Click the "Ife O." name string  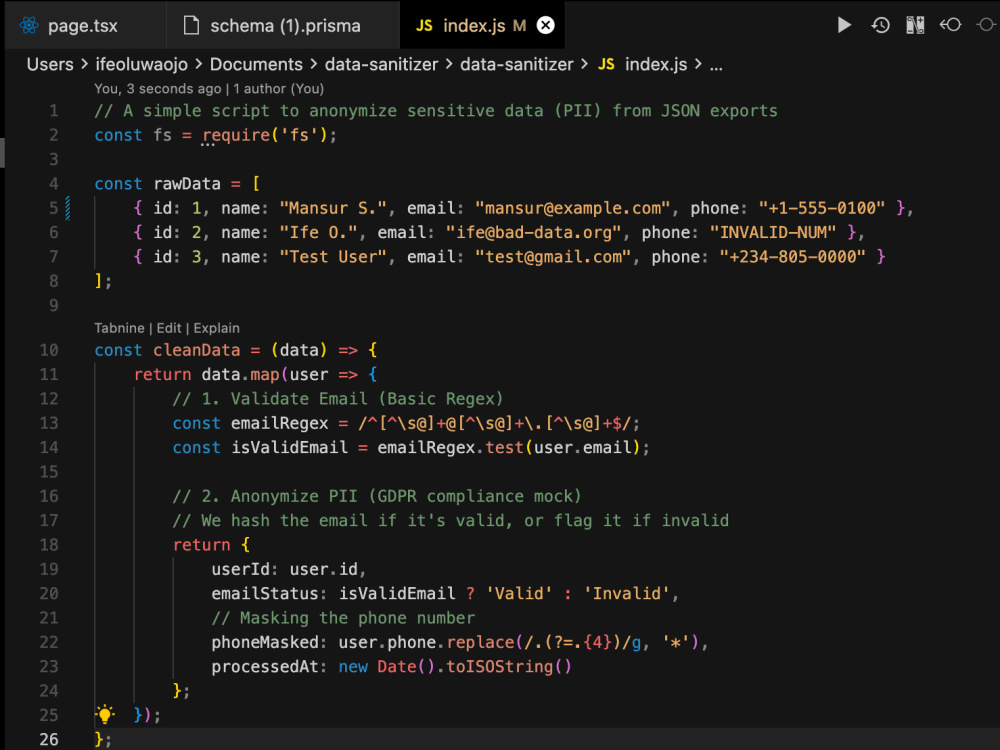318,232
